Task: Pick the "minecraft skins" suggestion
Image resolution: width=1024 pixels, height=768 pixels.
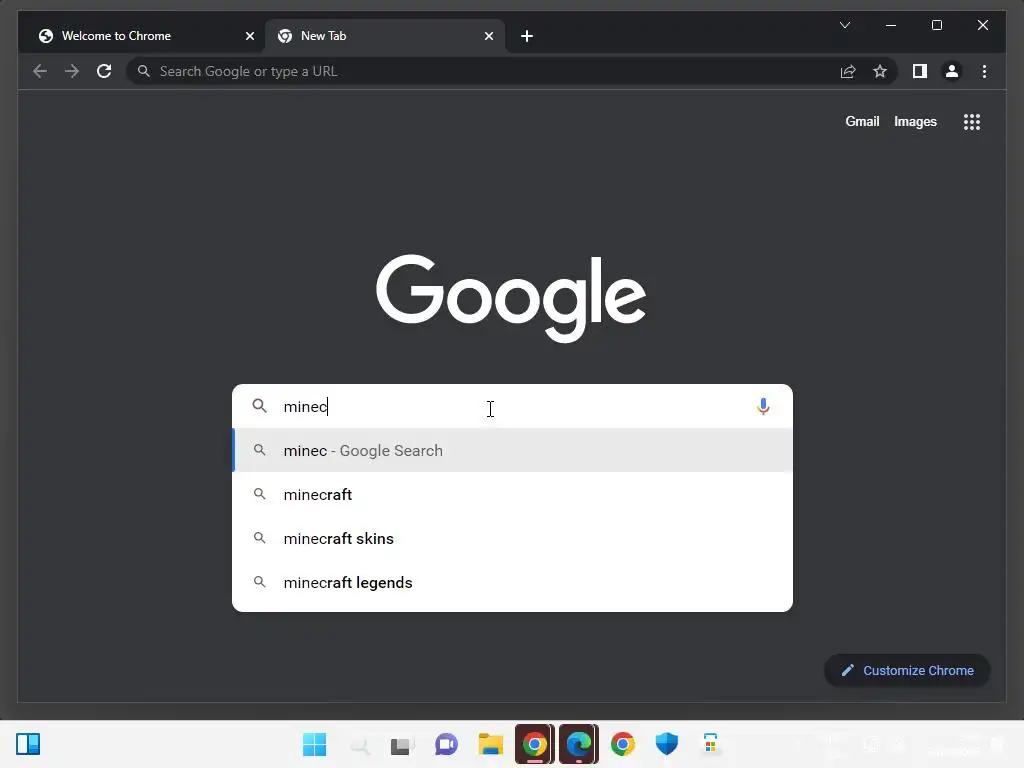Action: 513,538
